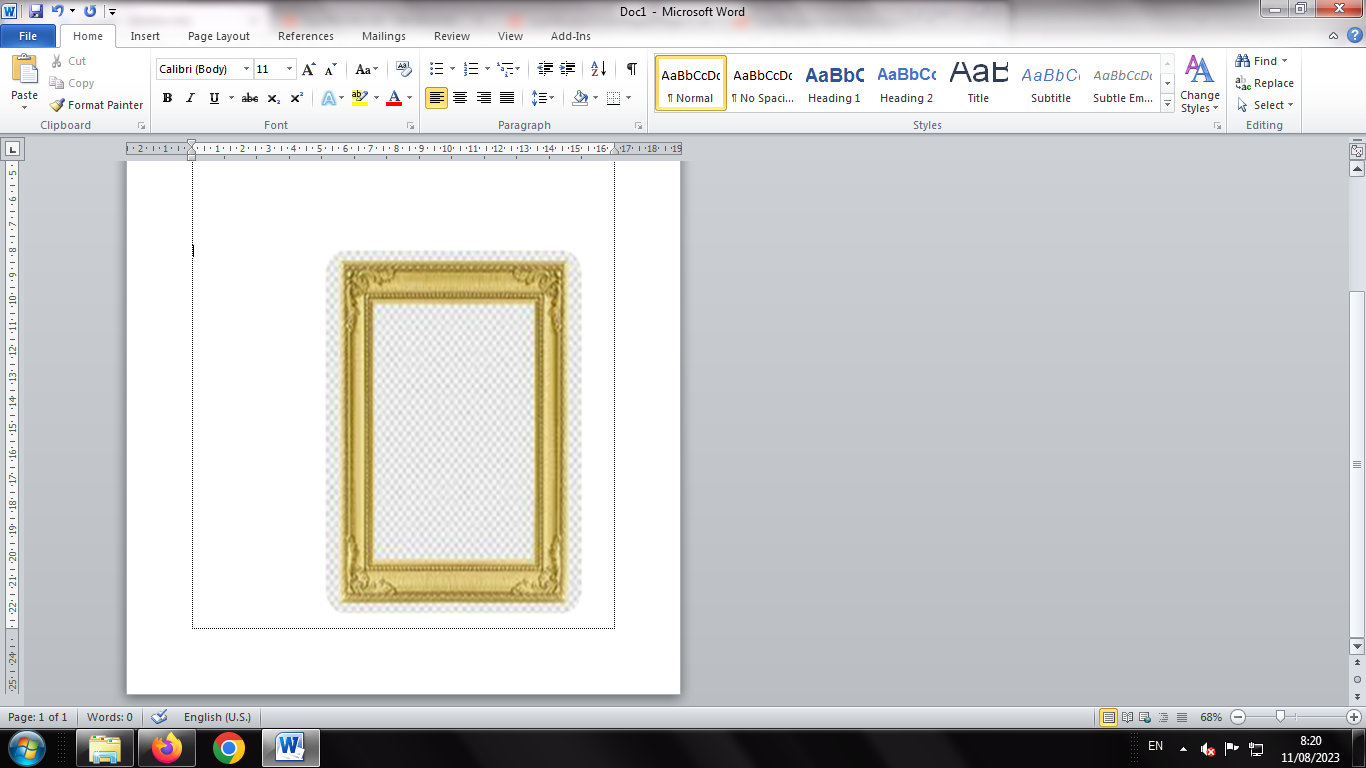Select Center alignment
The image size is (1366, 768).
pyautogui.click(x=460, y=98)
